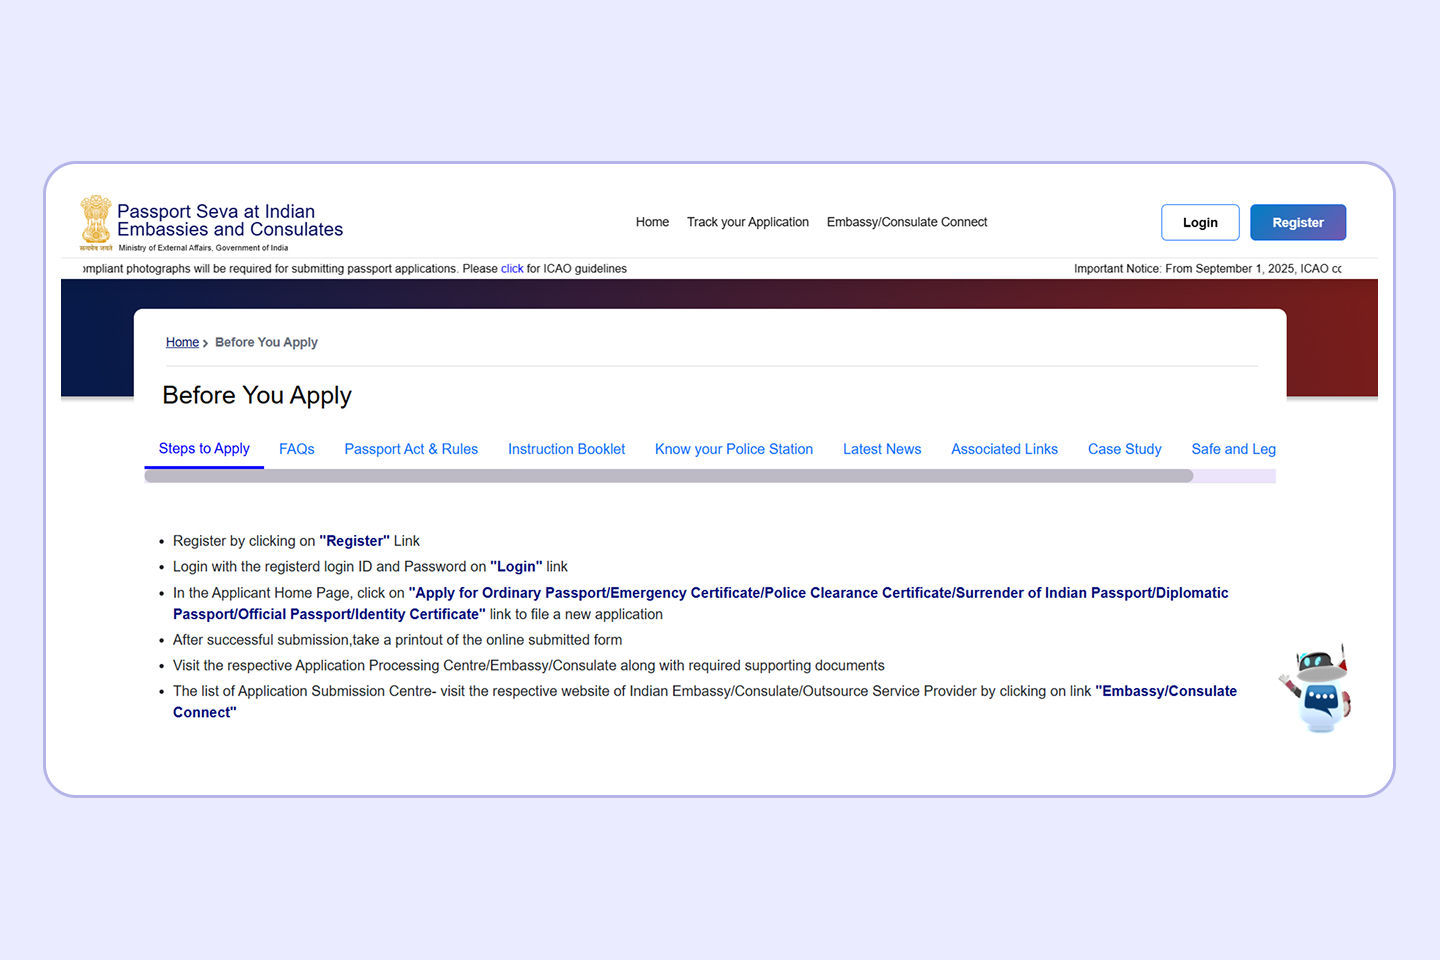Follow the 'click' link for ICAO guidelines

point(512,268)
